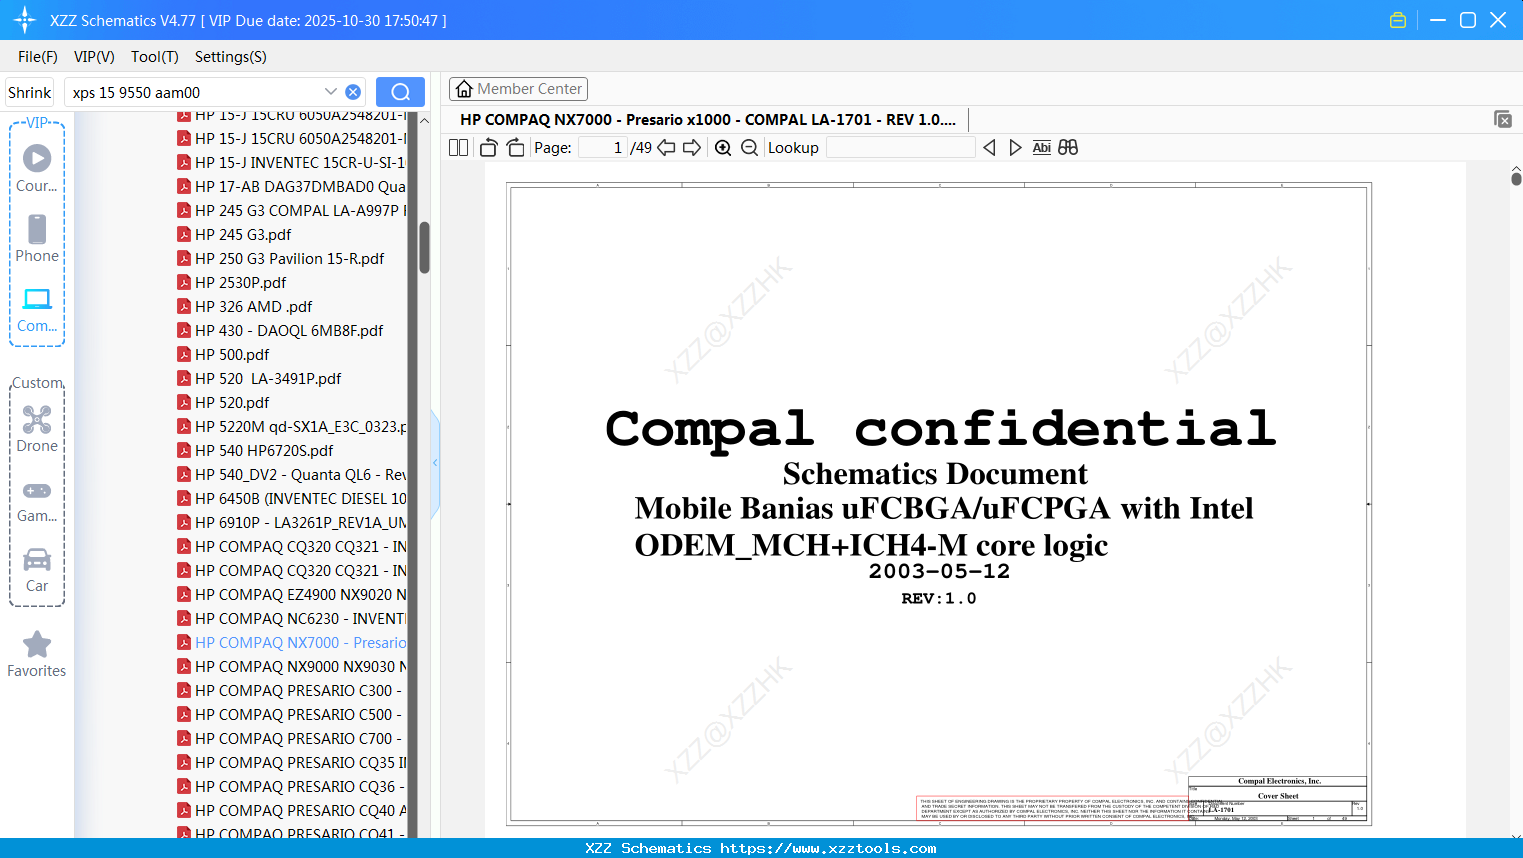Open HP 520 LA-3491P.pdf

(x=259, y=379)
